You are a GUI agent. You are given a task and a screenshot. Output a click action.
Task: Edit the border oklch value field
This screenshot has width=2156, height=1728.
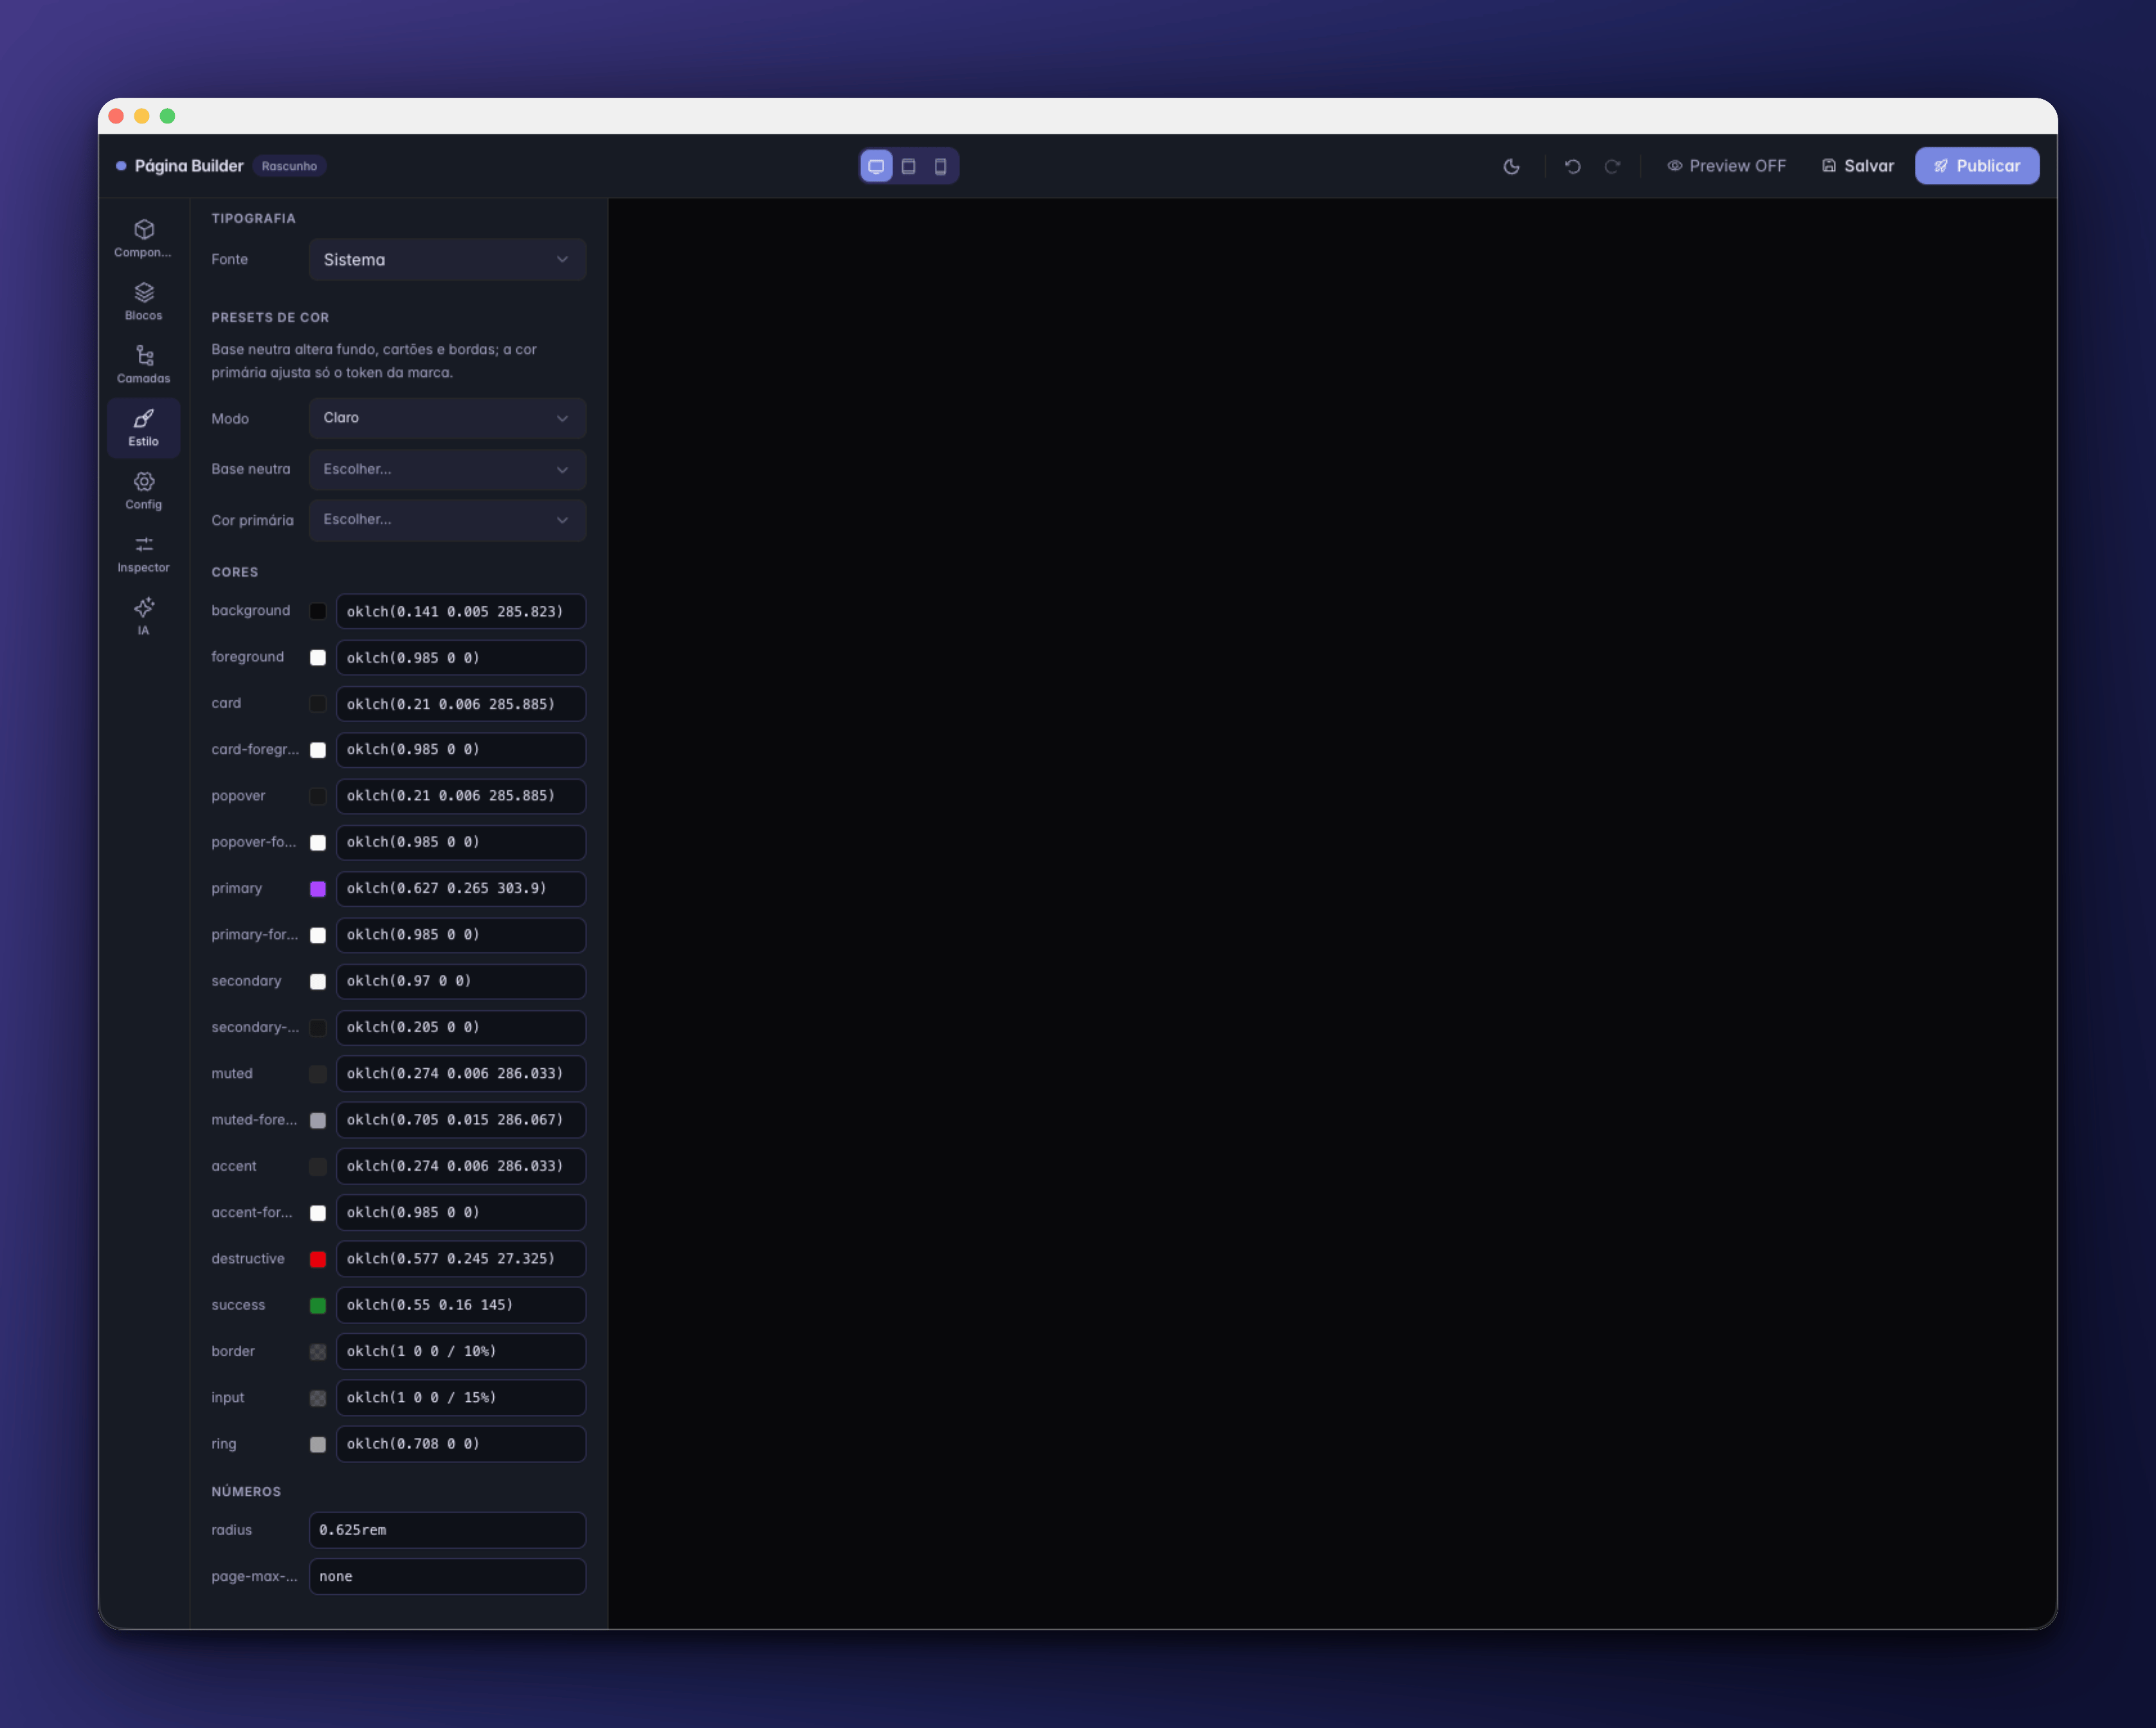[x=461, y=1351]
